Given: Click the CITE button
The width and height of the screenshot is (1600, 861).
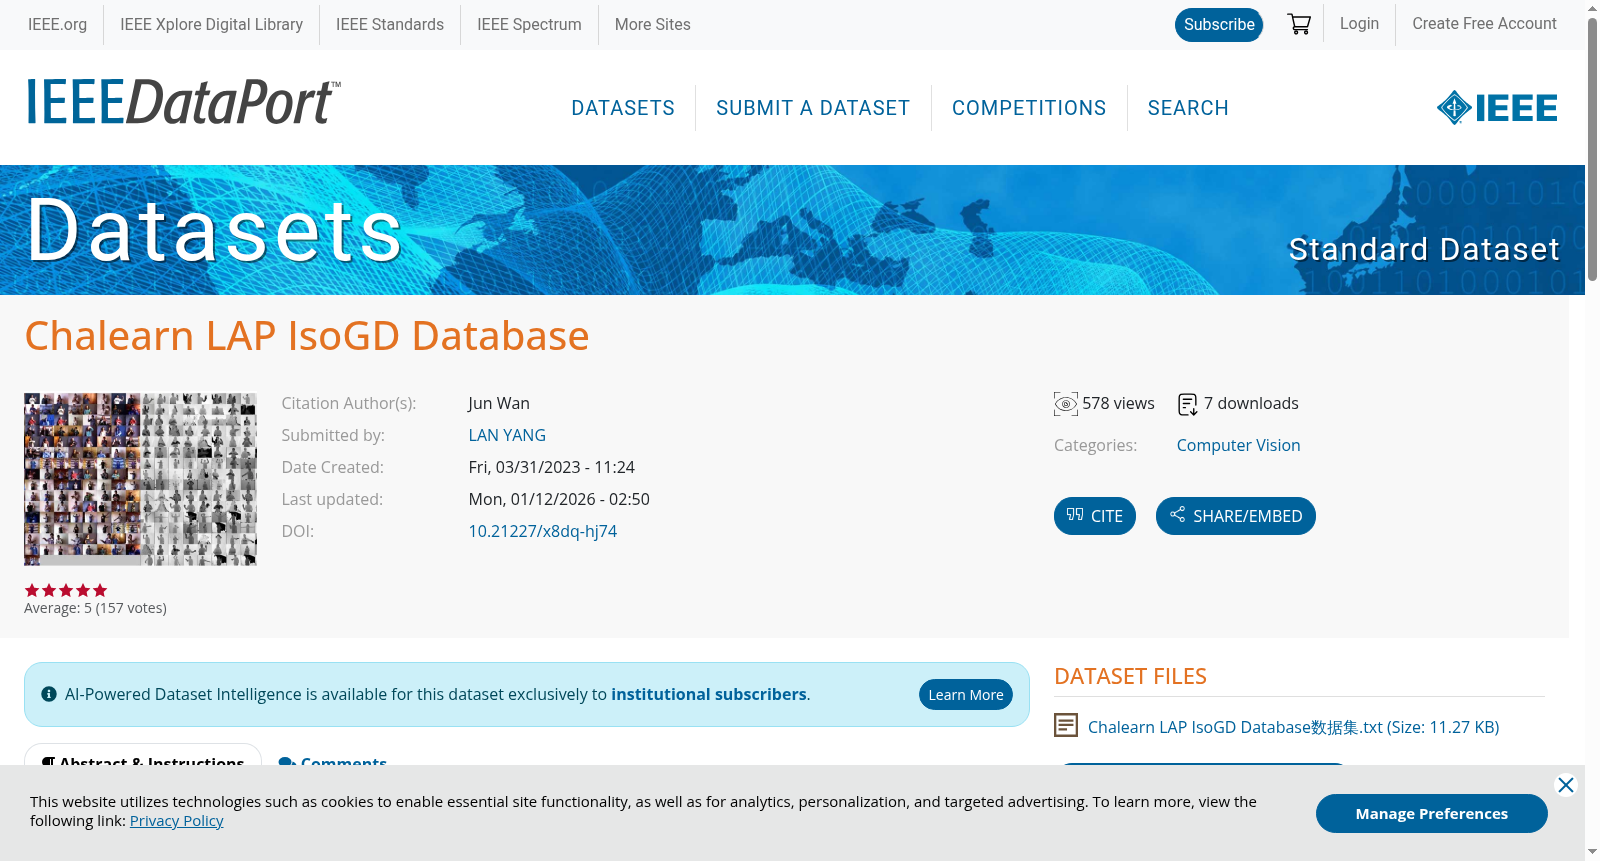Looking at the screenshot, I should pyautogui.click(x=1095, y=516).
